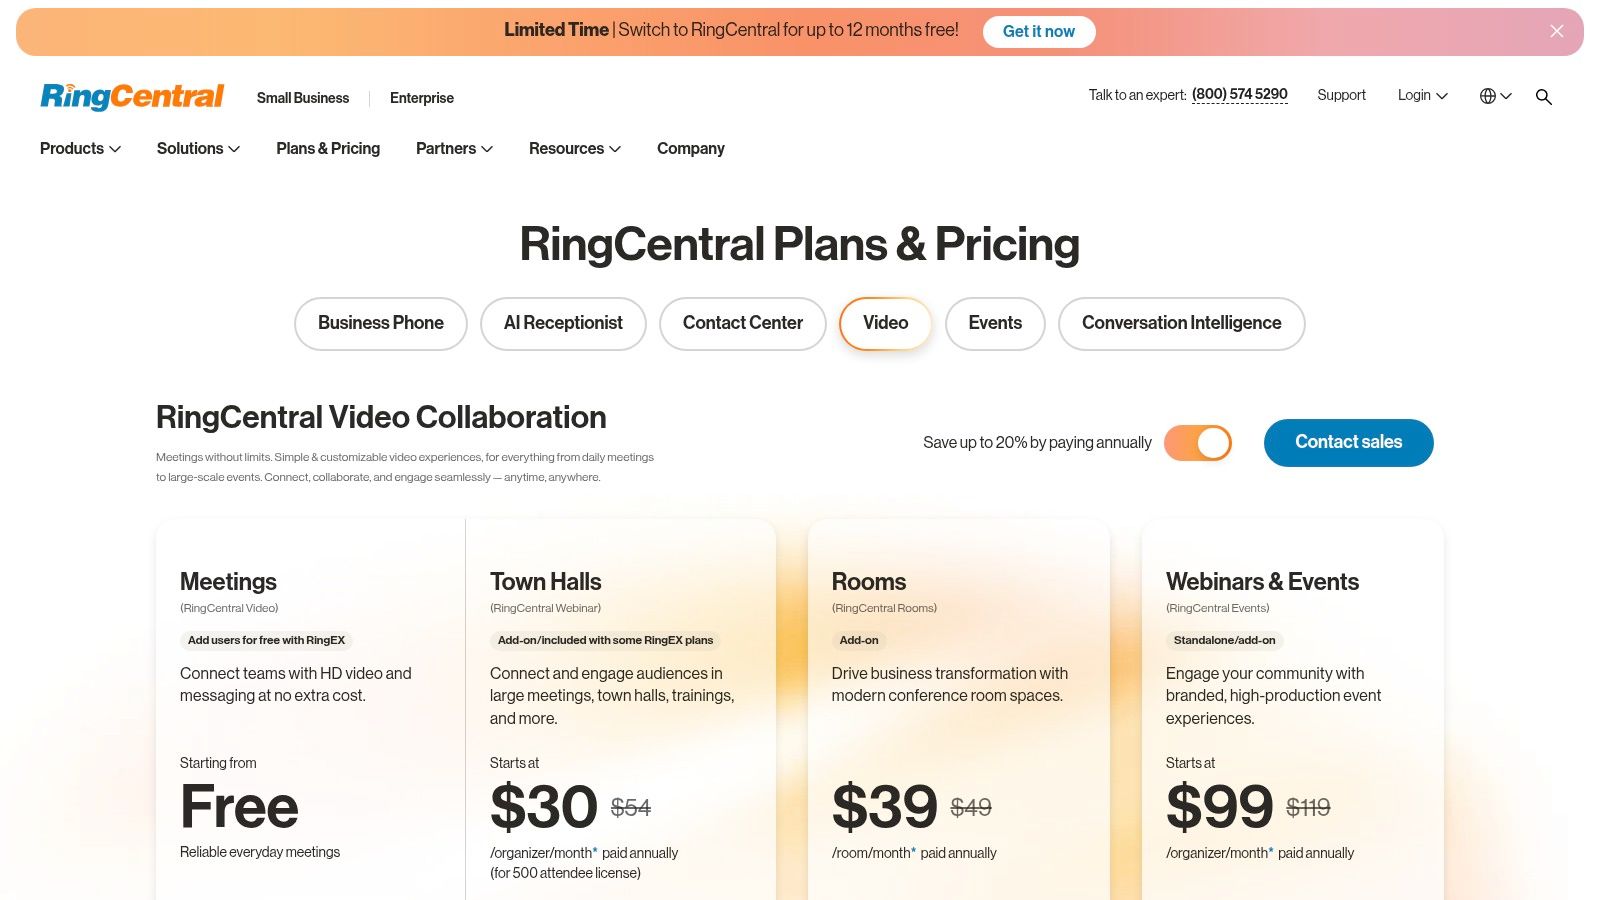Image resolution: width=1600 pixels, height=900 pixels.
Task: Open the Resources dropdown
Action: click(573, 148)
